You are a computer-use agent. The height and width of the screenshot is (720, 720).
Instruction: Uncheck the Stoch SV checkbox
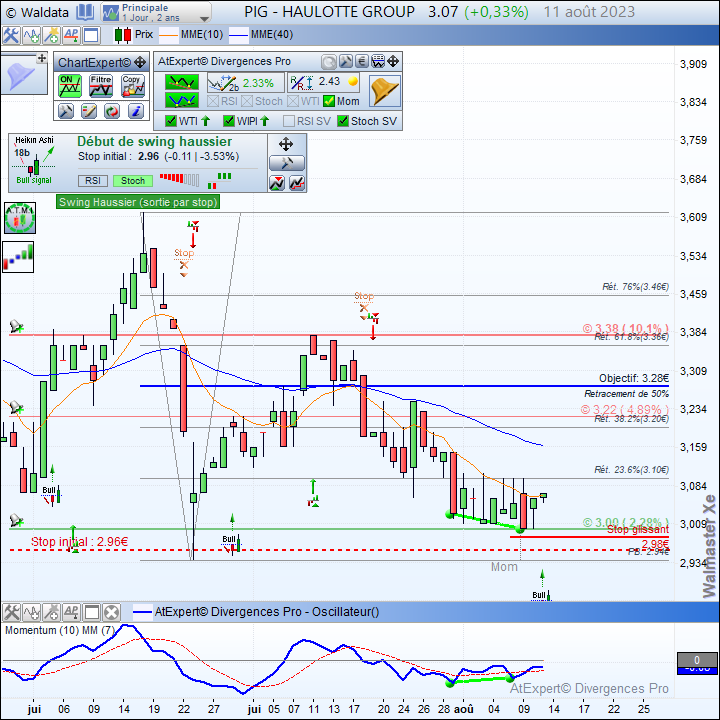[x=343, y=121]
